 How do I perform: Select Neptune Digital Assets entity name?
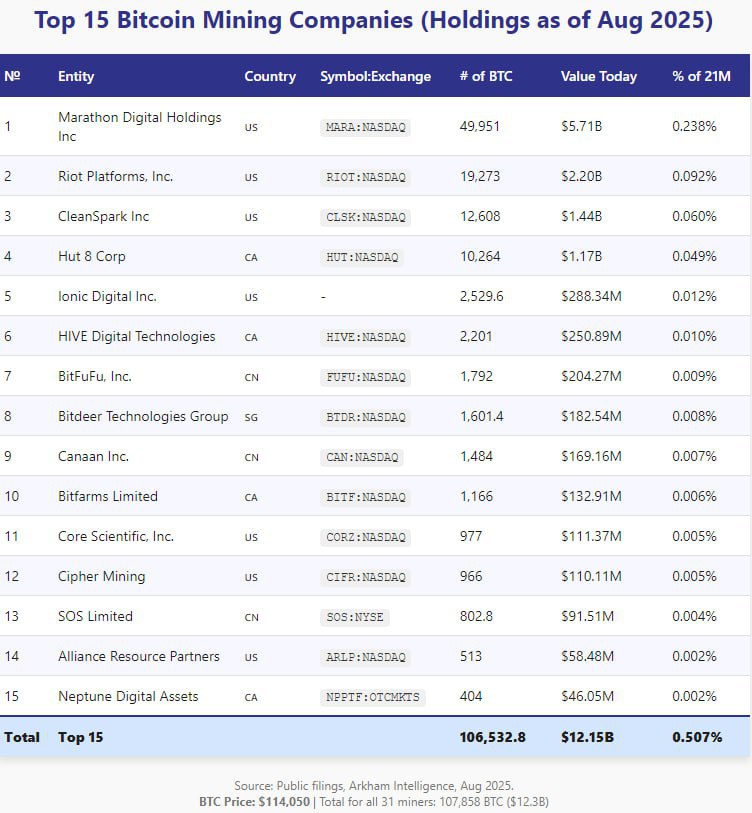pyautogui.click(x=128, y=696)
